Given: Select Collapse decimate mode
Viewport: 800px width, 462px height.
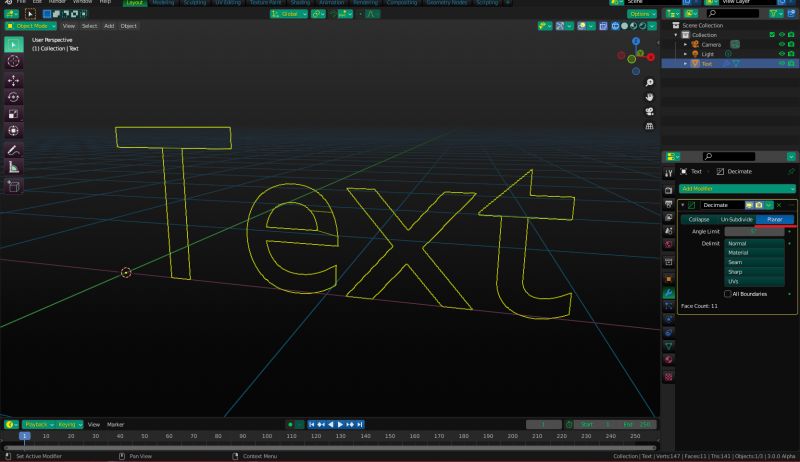Looking at the screenshot, I should coord(698,219).
